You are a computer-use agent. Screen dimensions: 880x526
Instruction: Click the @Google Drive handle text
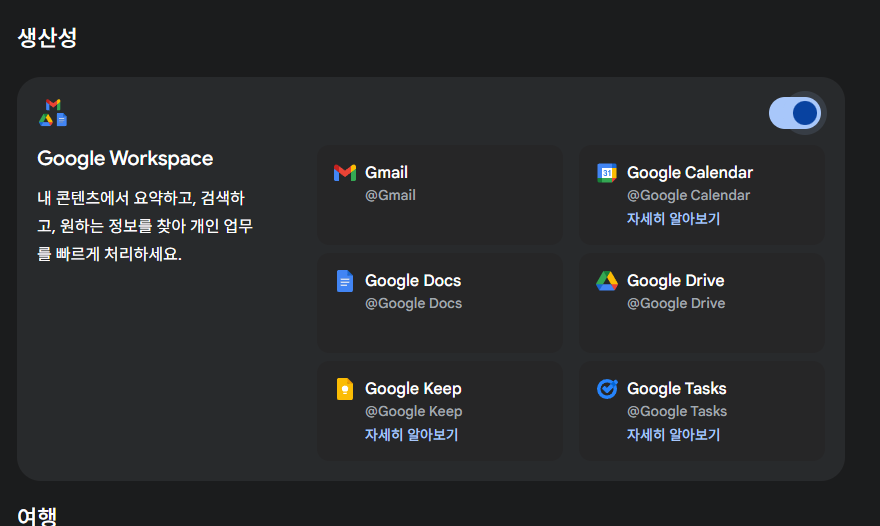point(676,303)
